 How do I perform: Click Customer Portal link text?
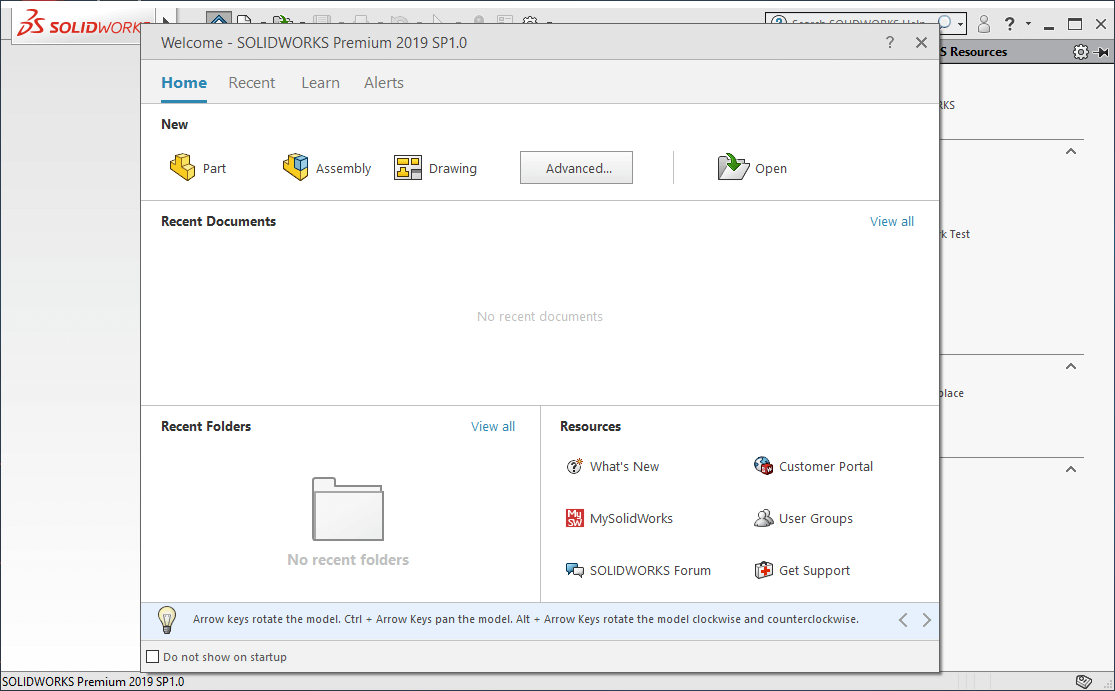click(826, 466)
